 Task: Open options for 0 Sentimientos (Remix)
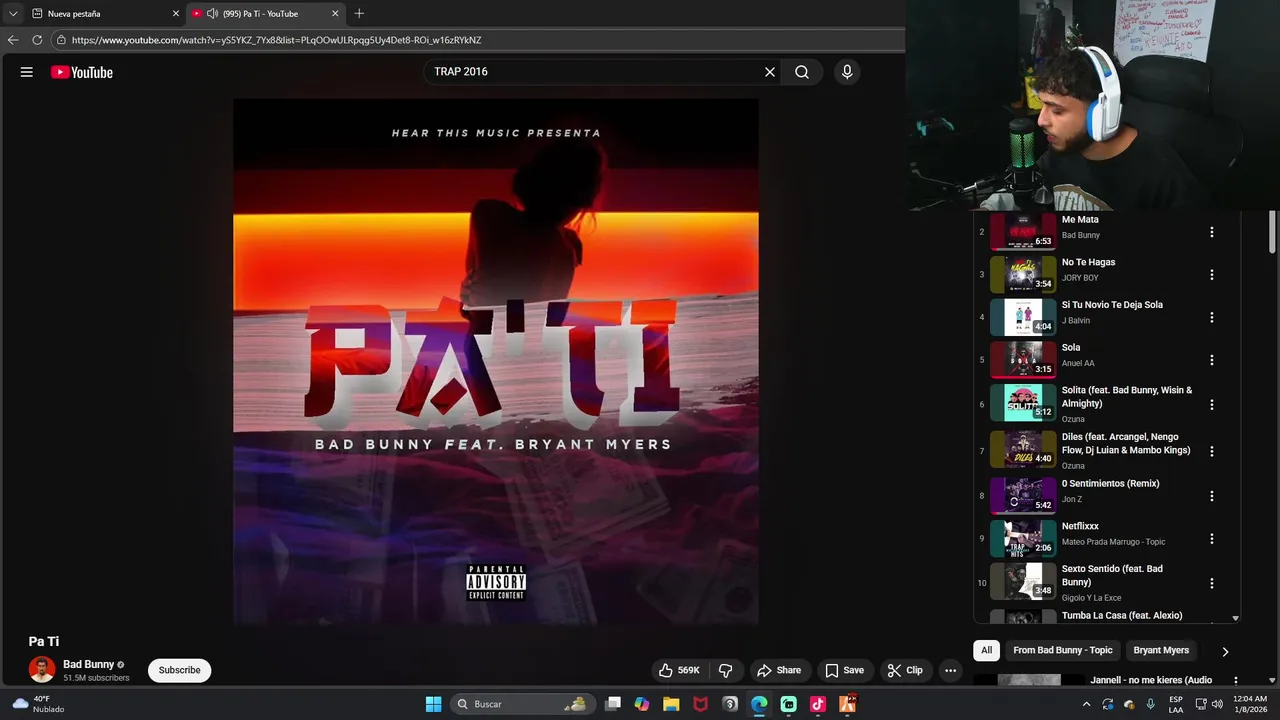click(x=1211, y=496)
